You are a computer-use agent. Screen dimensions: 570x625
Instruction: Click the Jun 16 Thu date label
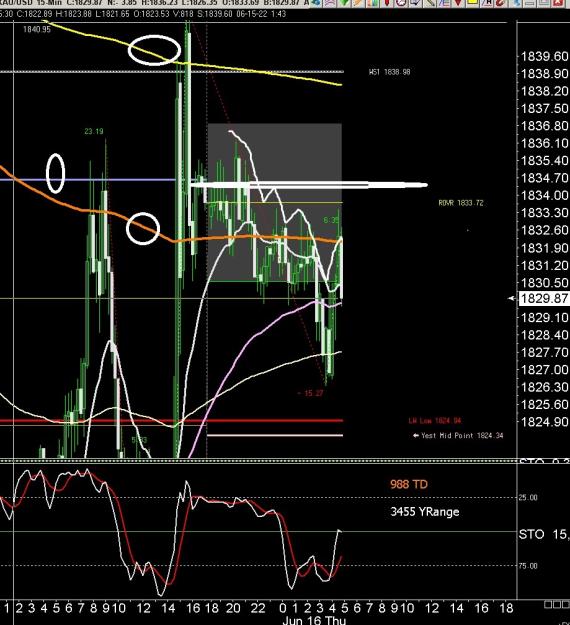pyautogui.click(x=314, y=620)
